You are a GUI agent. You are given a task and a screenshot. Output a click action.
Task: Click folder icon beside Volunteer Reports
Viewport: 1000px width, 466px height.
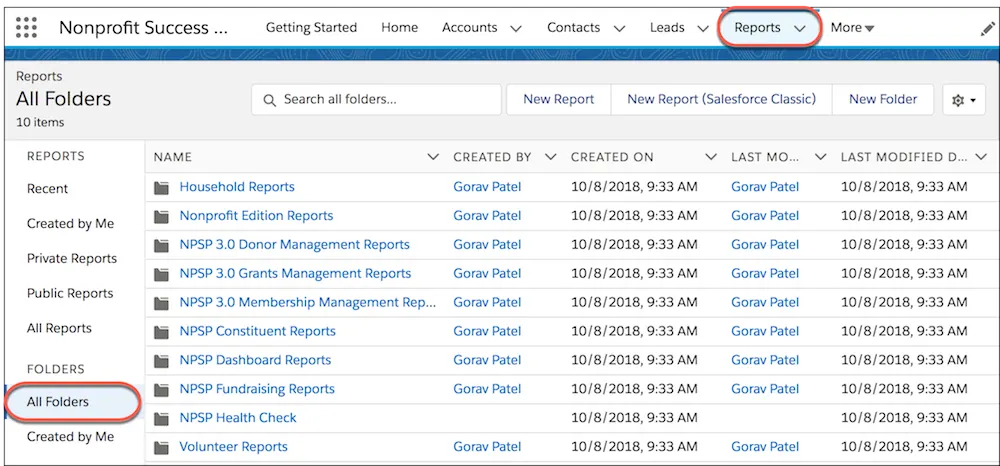click(161, 447)
